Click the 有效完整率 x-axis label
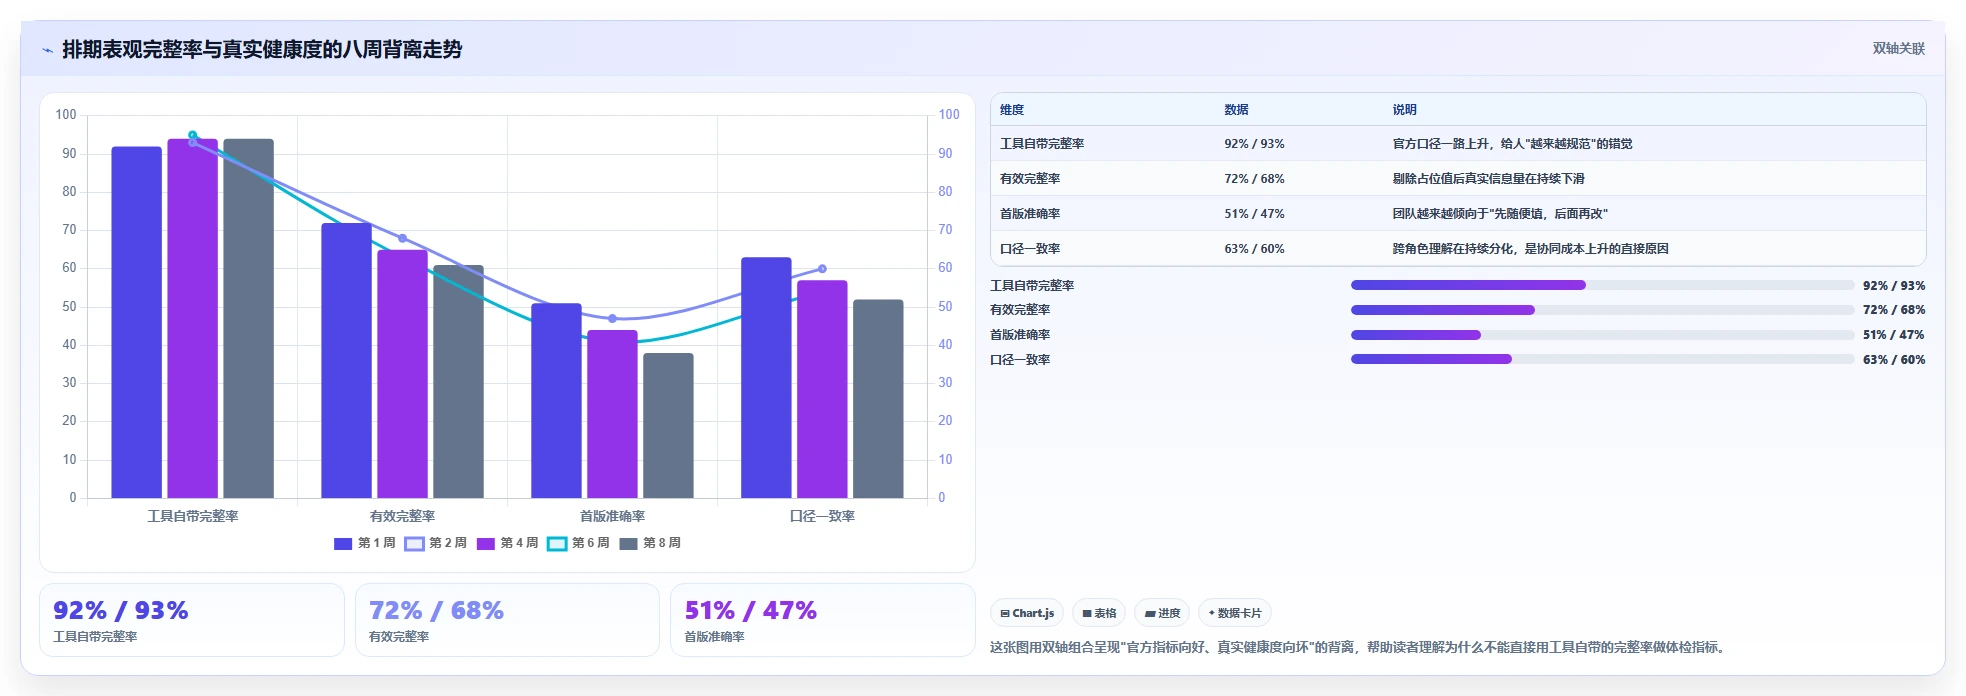1966x696 pixels. pyautogui.click(x=403, y=516)
